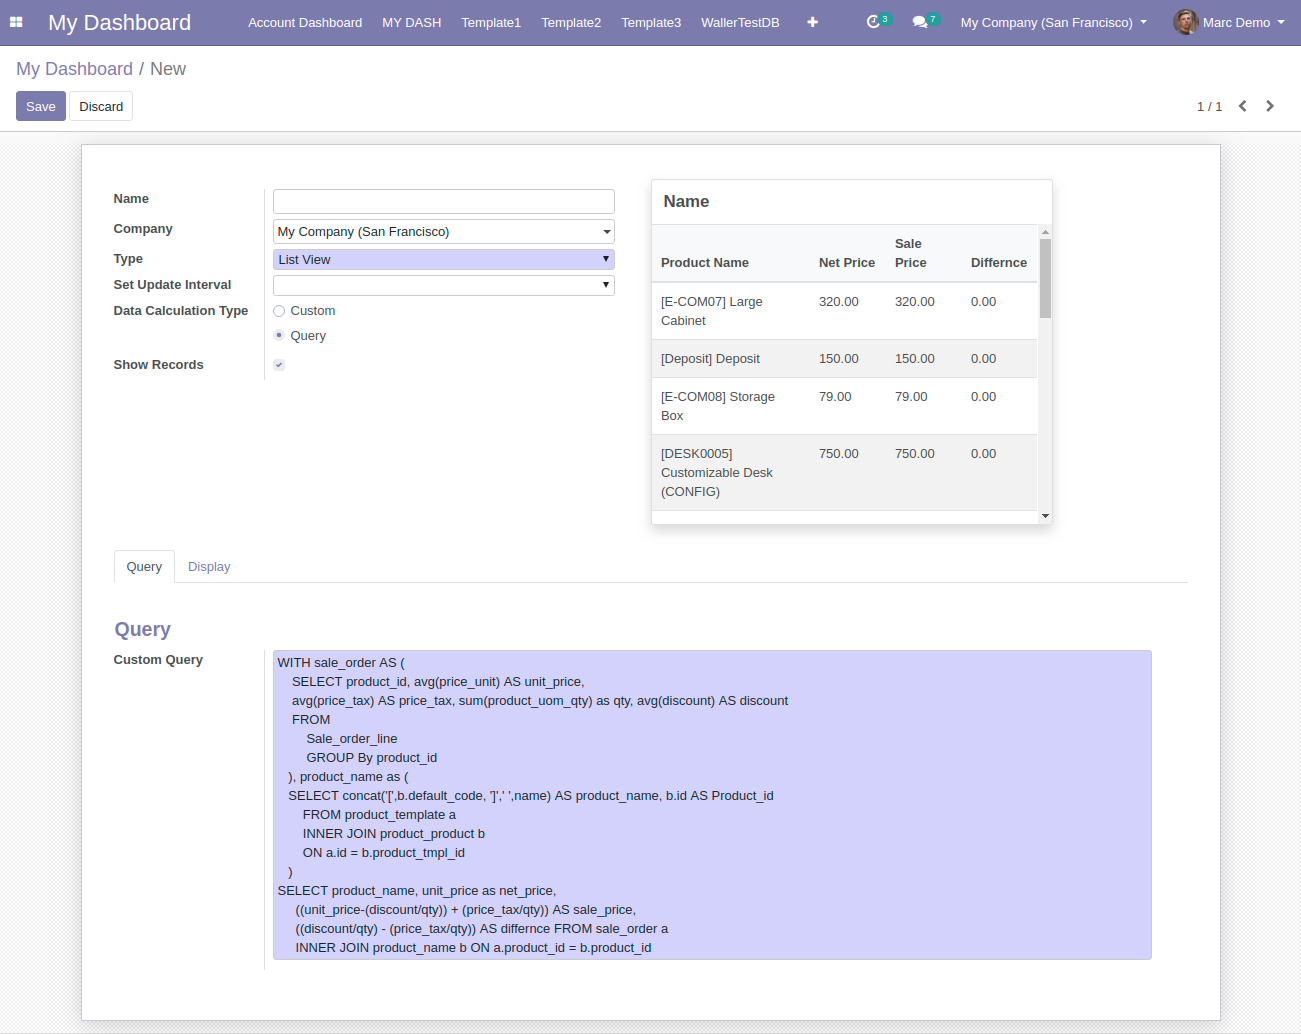
Task: Toggle the Show Records checkbox
Action: coord(279,365)
